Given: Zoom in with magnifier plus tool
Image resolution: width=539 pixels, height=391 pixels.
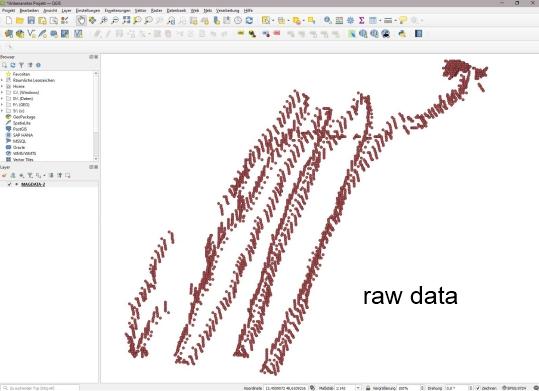Looking at the screenshot, I should [x=104, y=21].
